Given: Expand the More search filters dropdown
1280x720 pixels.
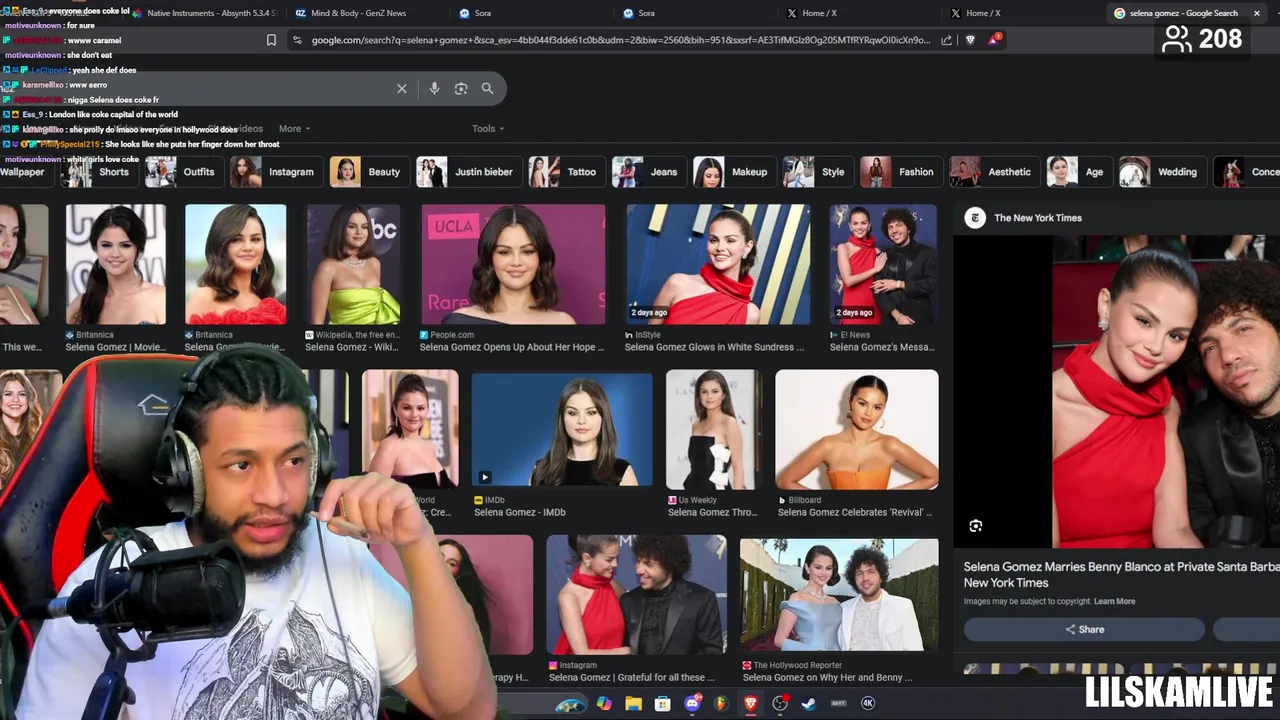Looking at the screenshot, I should click(x=294, y=129).
